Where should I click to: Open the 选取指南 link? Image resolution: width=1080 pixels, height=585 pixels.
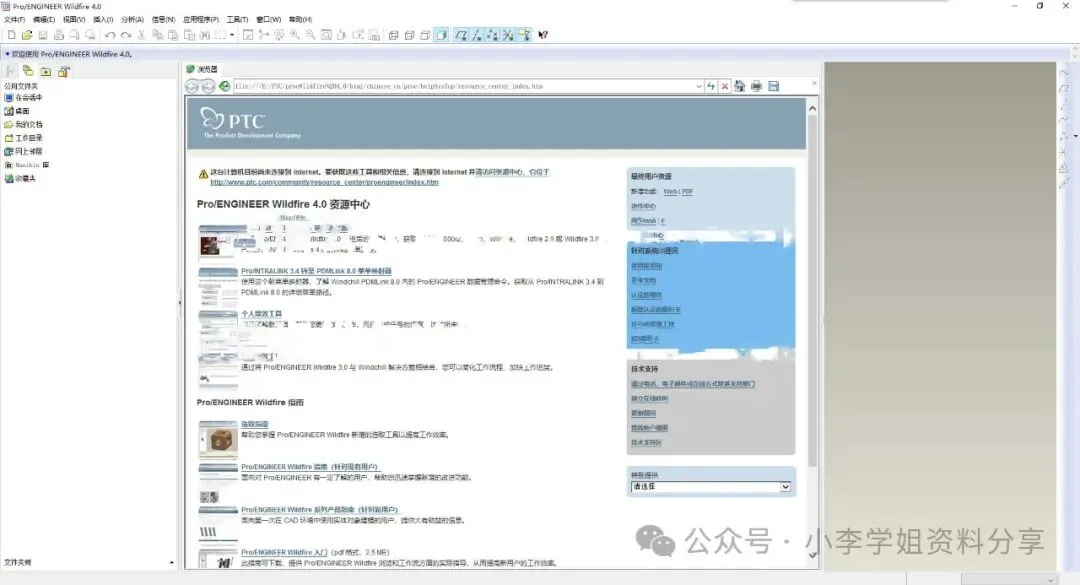point(254,424)
